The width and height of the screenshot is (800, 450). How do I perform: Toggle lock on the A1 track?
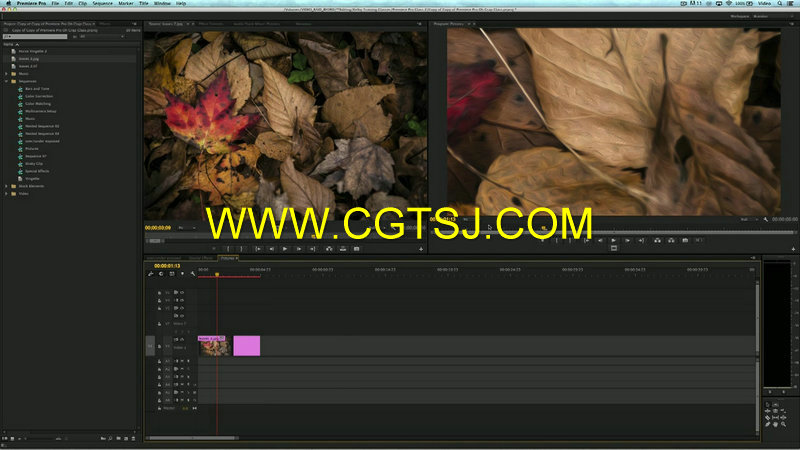[159, 361]
